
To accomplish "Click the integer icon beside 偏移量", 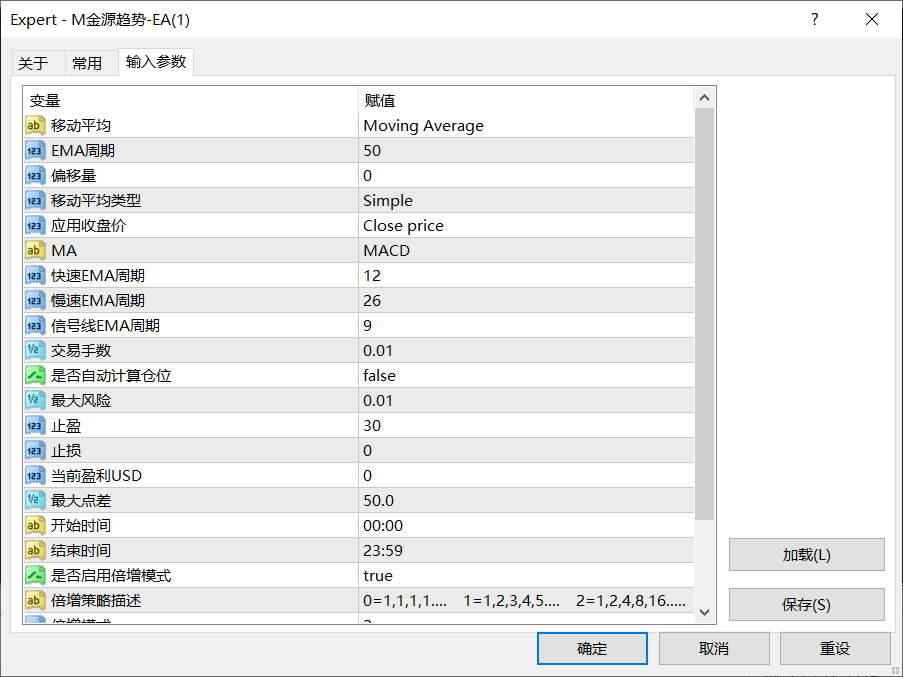I will (x=35, y=176).
